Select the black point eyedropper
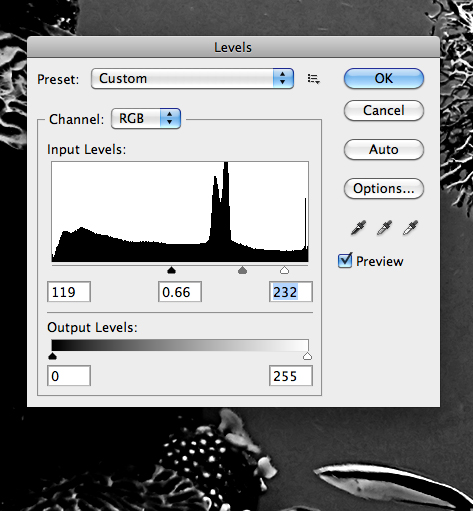Screen dimensions: 473x511 point(358,228)
